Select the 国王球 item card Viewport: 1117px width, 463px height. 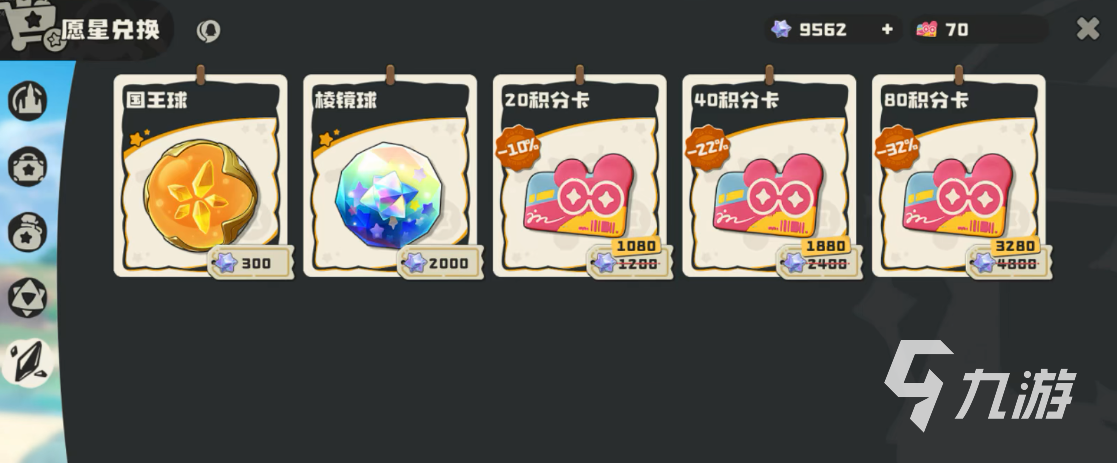200,175
